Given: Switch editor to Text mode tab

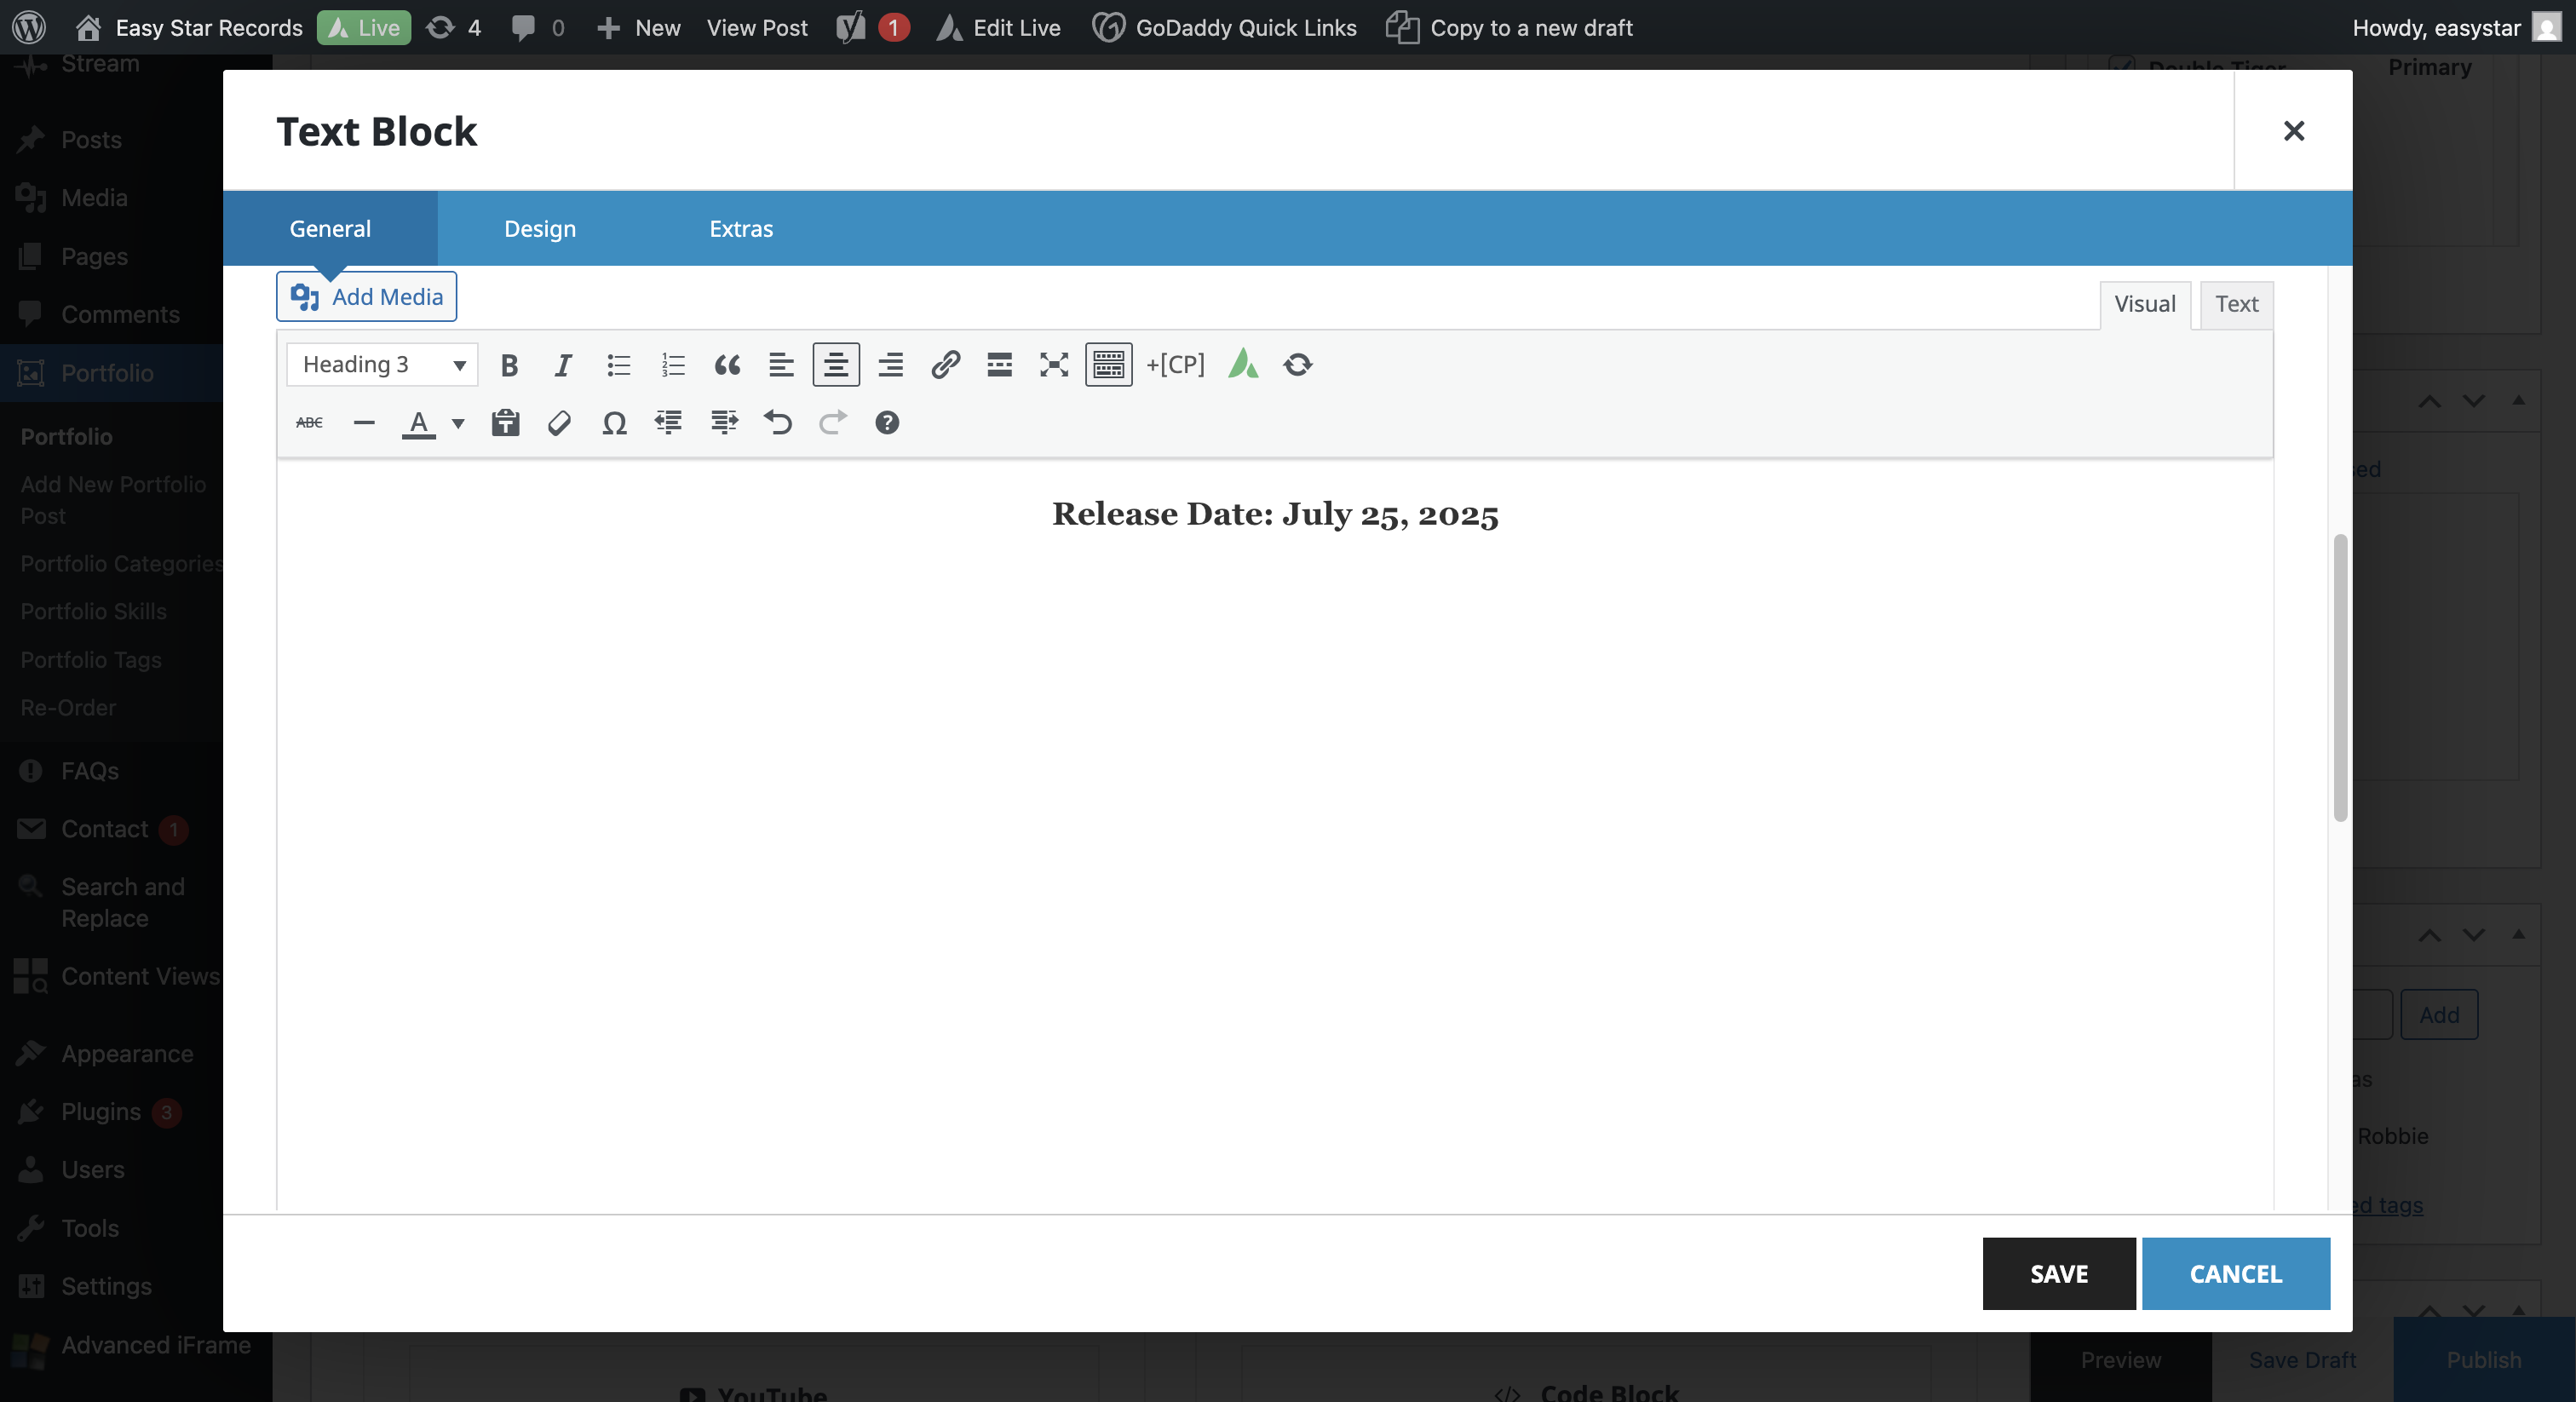Looking at the screenshot, I should coord(2236,304).
